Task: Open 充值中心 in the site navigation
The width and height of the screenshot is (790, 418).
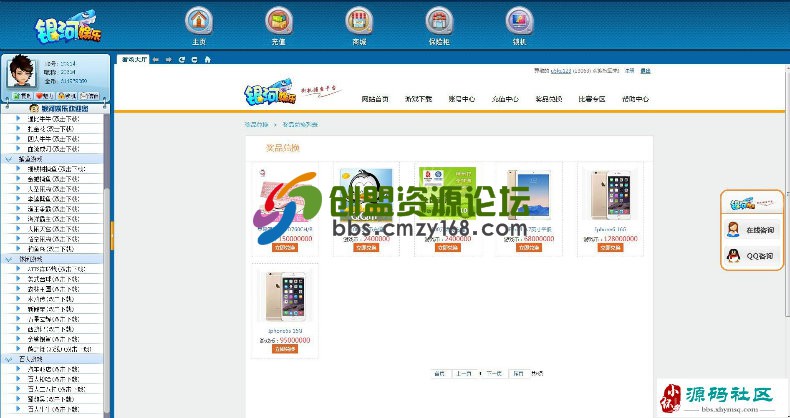Action: (505, 99)
